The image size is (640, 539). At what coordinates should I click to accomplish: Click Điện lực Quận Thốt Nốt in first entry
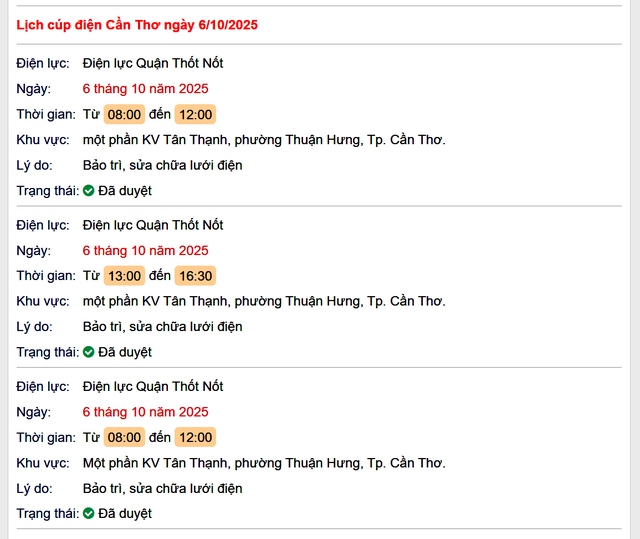(153, 63)
